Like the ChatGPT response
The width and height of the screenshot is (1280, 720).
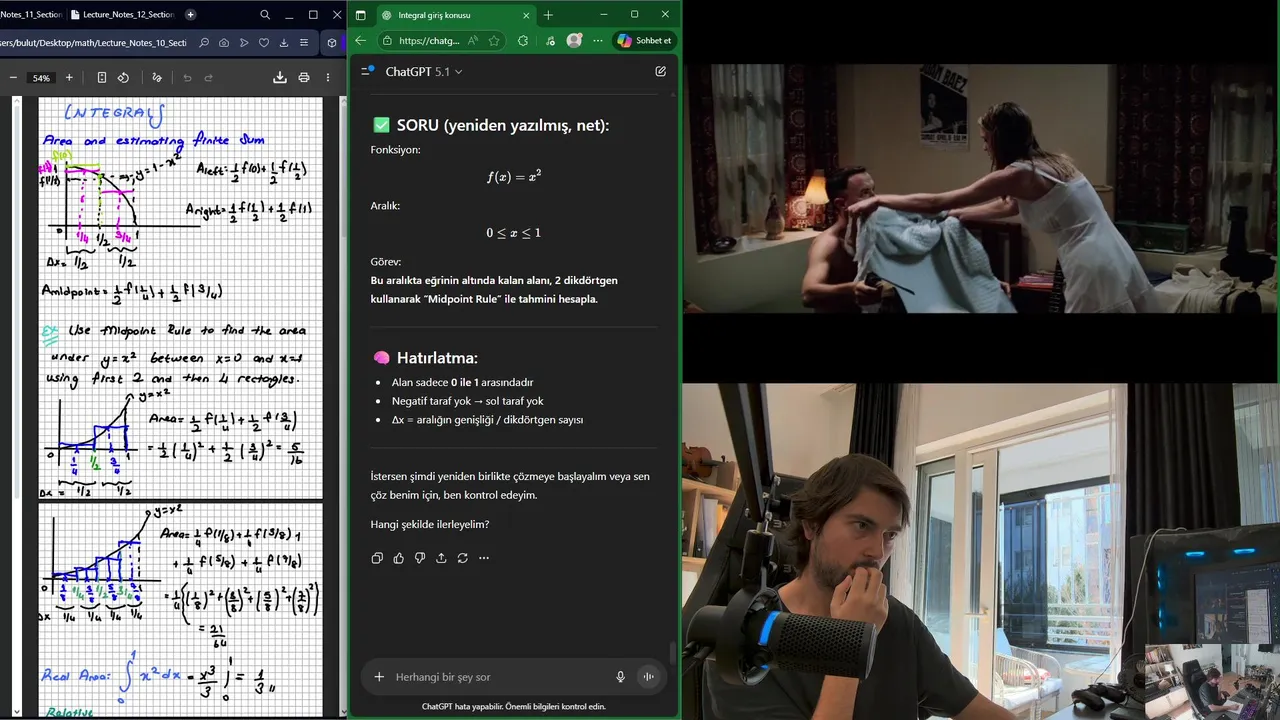[x=398, y=558]
